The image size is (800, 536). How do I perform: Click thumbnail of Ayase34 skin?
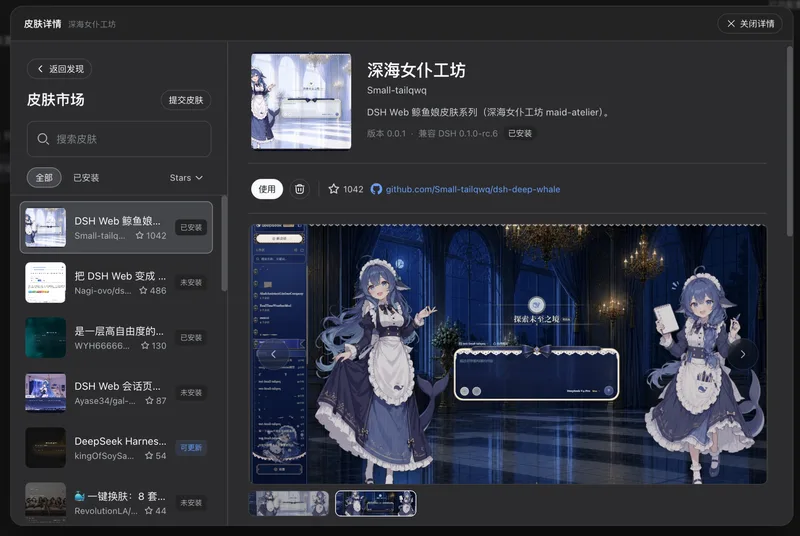tap(45, 393)
